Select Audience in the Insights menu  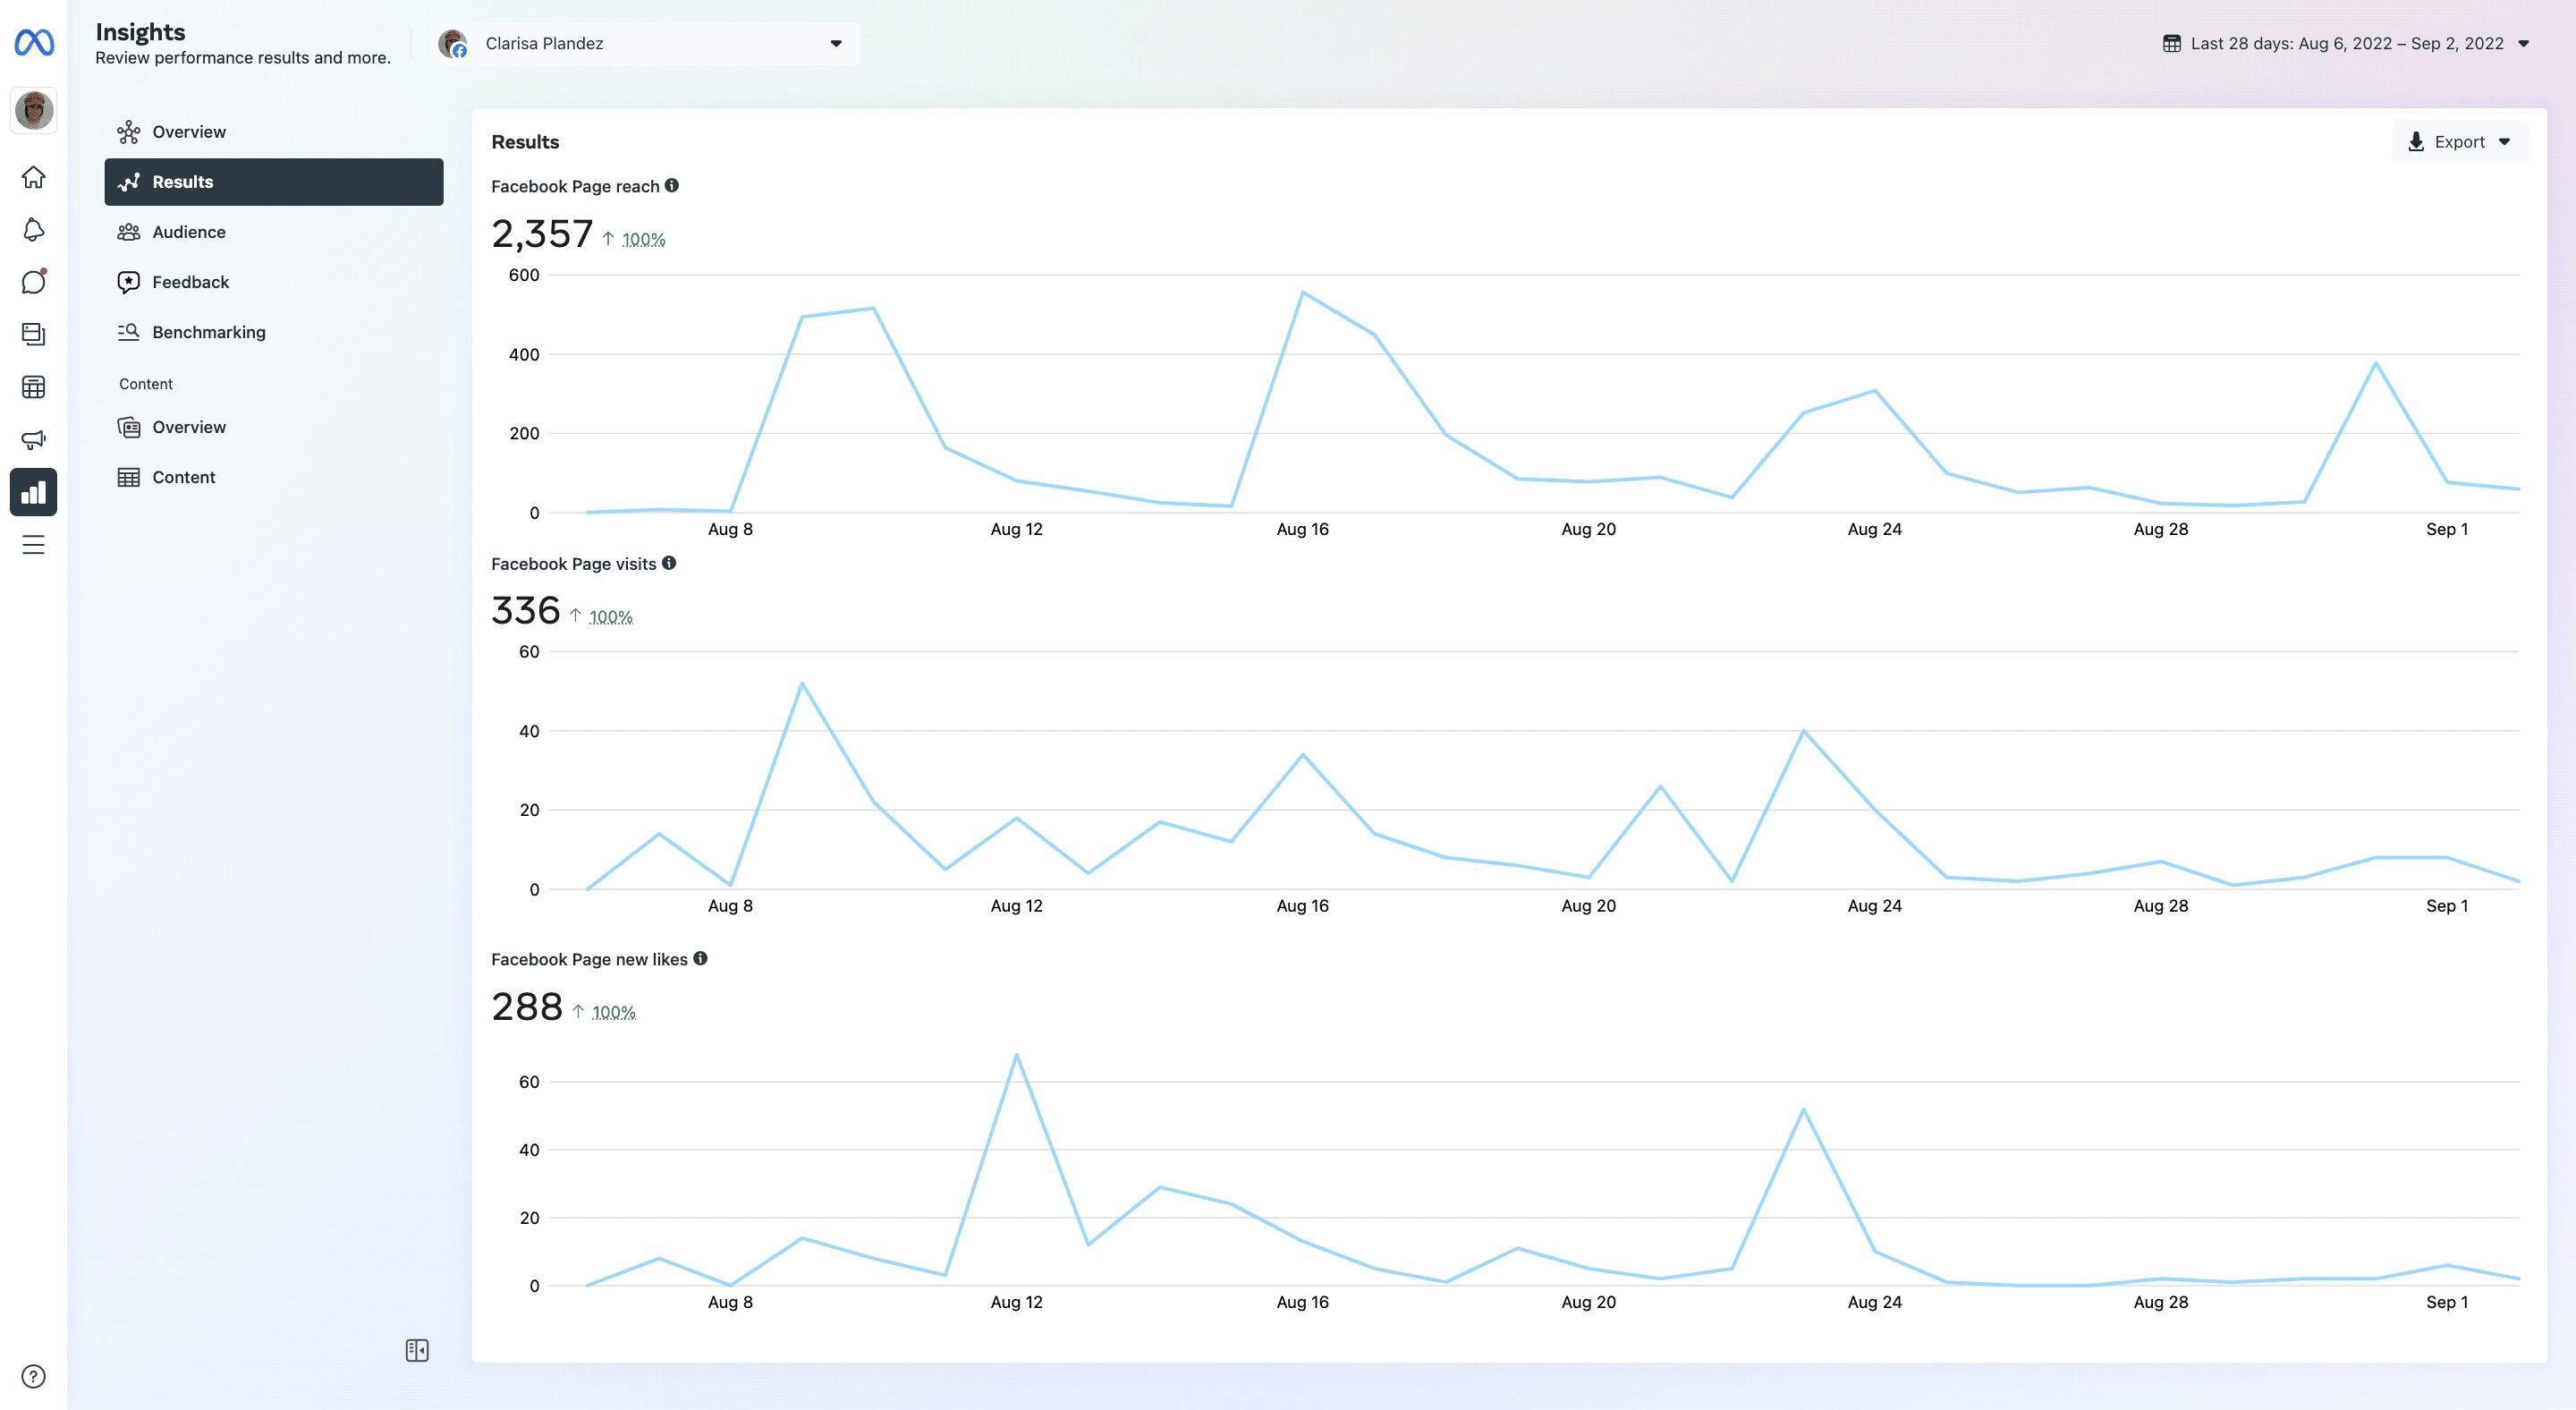tap(189, 232)
